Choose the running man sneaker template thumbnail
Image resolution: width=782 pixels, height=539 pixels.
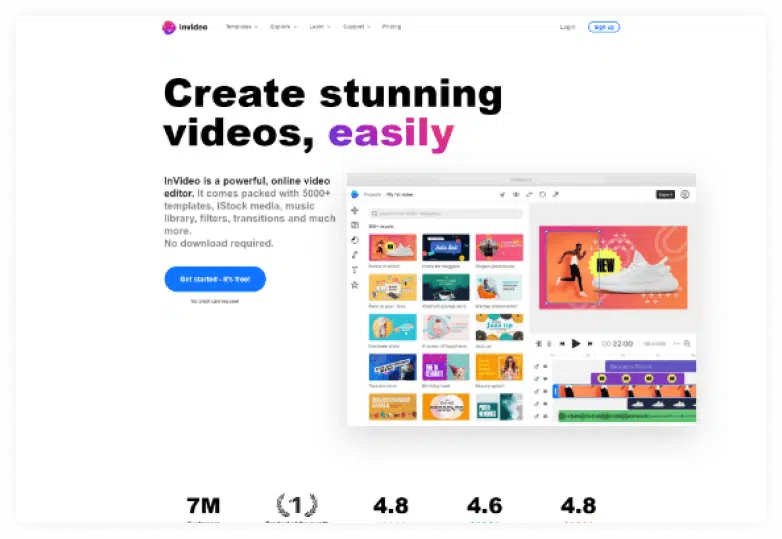click(392, 247)
